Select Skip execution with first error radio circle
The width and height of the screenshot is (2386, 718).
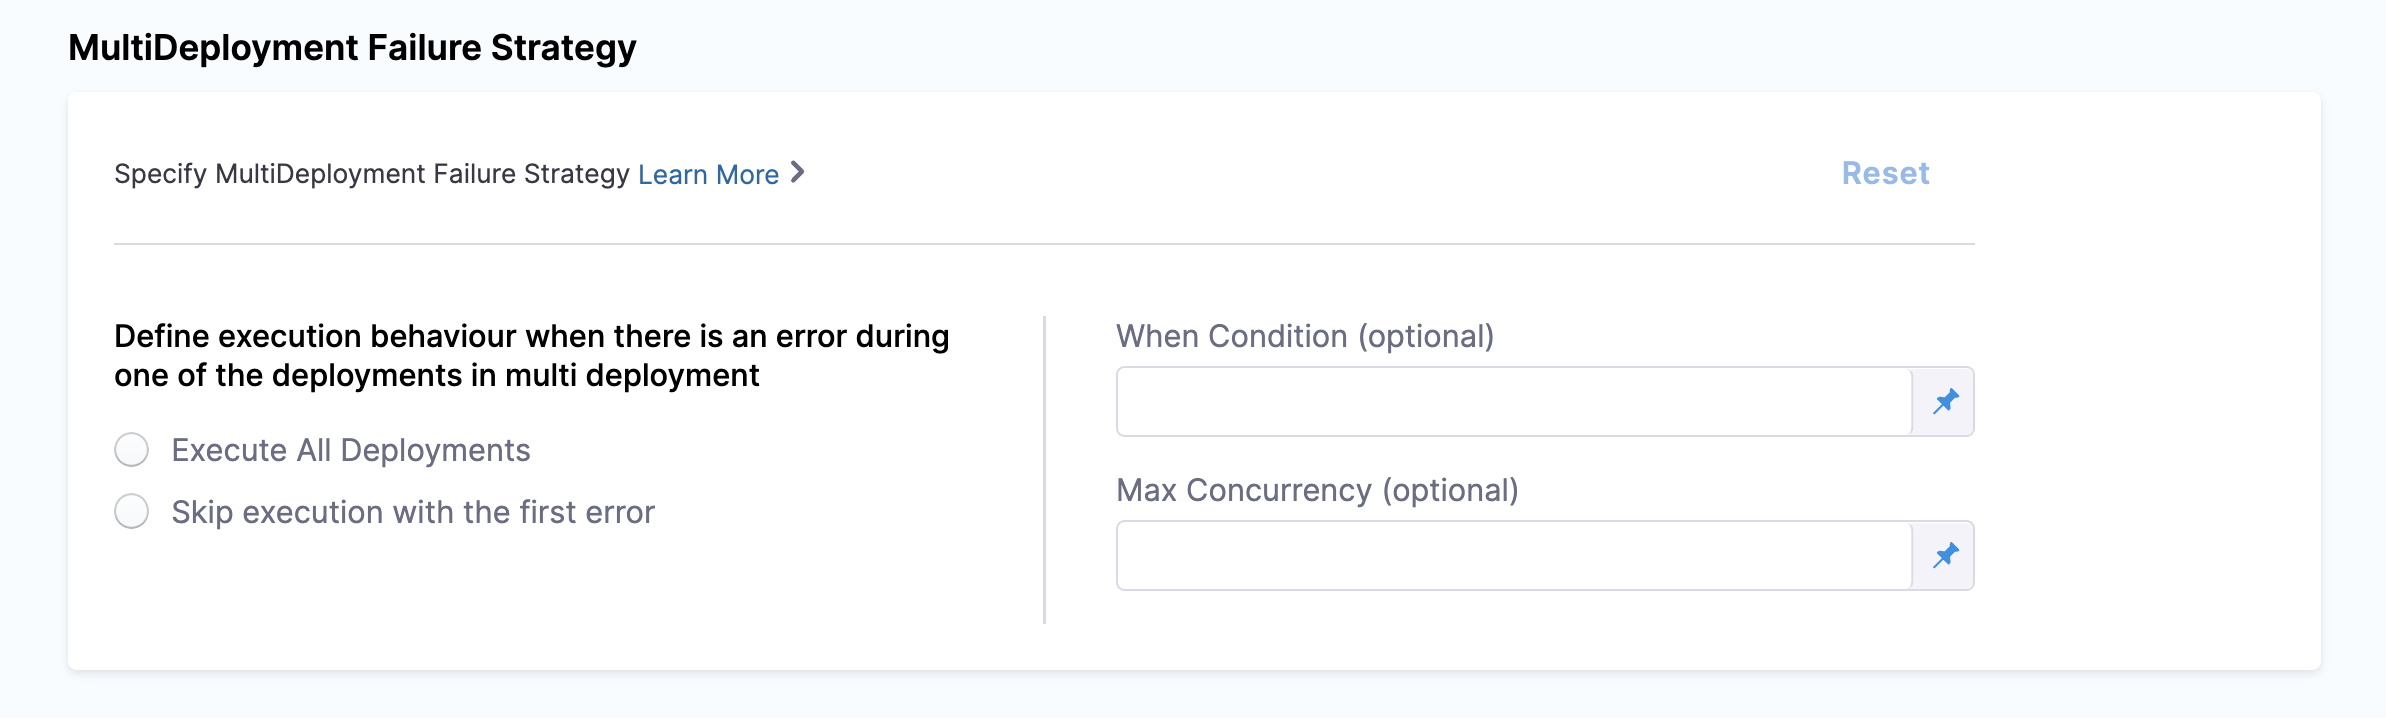(131, 511)
